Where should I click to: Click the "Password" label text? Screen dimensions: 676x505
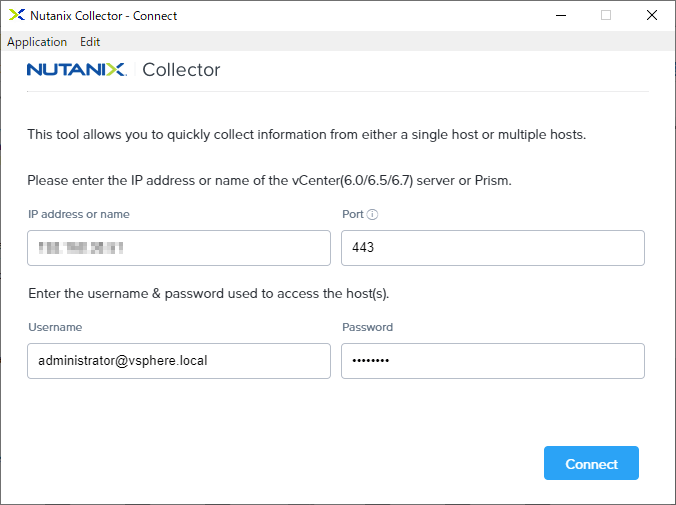(367, 327)
